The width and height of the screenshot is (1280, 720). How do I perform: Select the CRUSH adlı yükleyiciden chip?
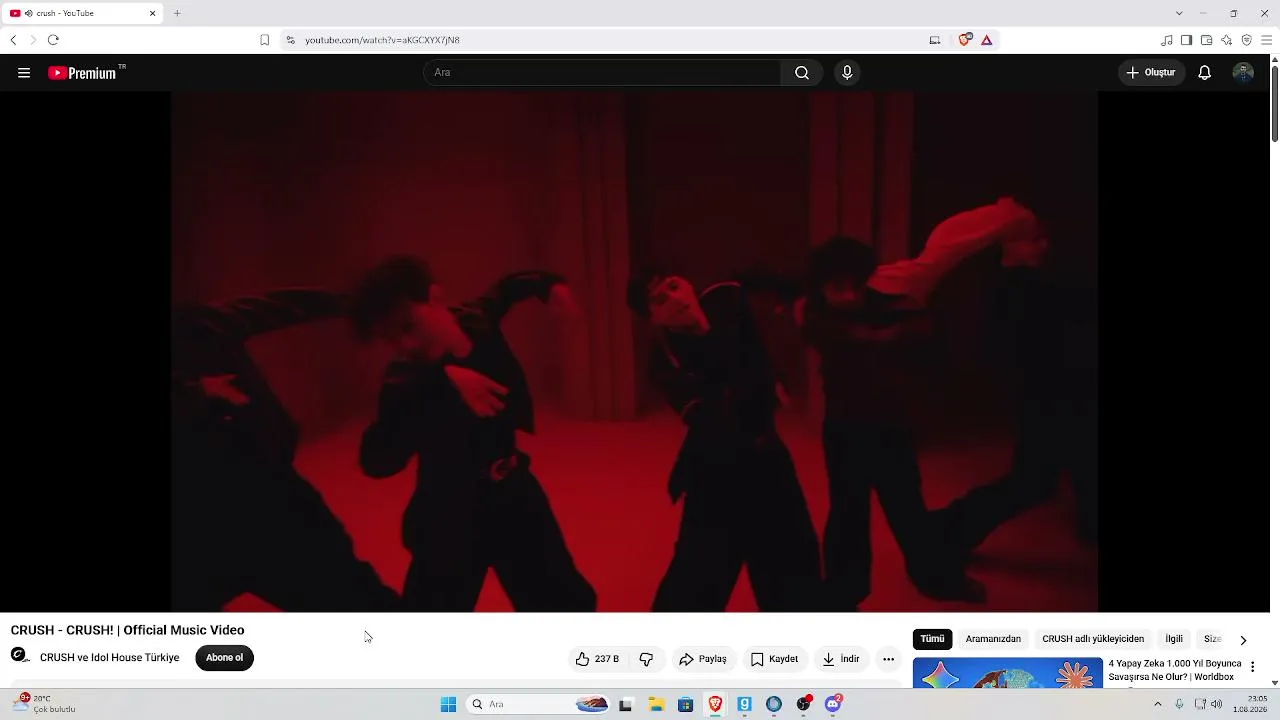(1093, 639)
